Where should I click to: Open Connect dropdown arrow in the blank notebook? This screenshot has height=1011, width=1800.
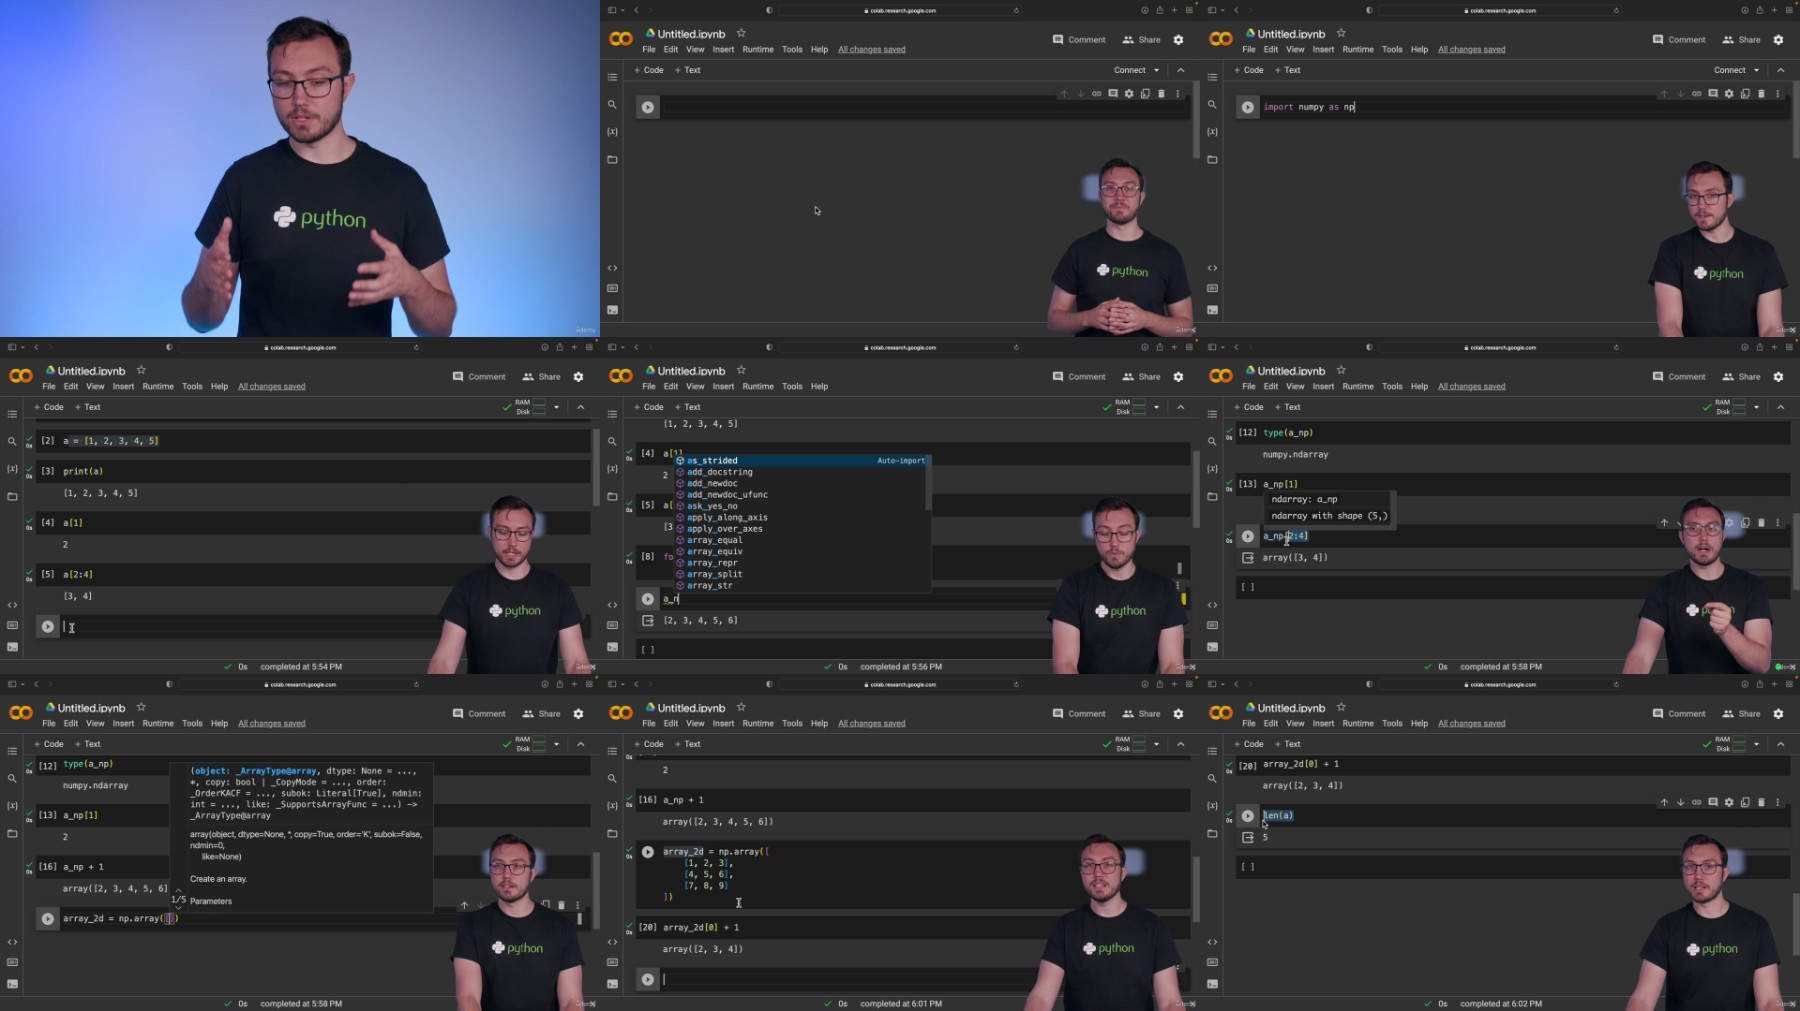(x=1156, y=70)
